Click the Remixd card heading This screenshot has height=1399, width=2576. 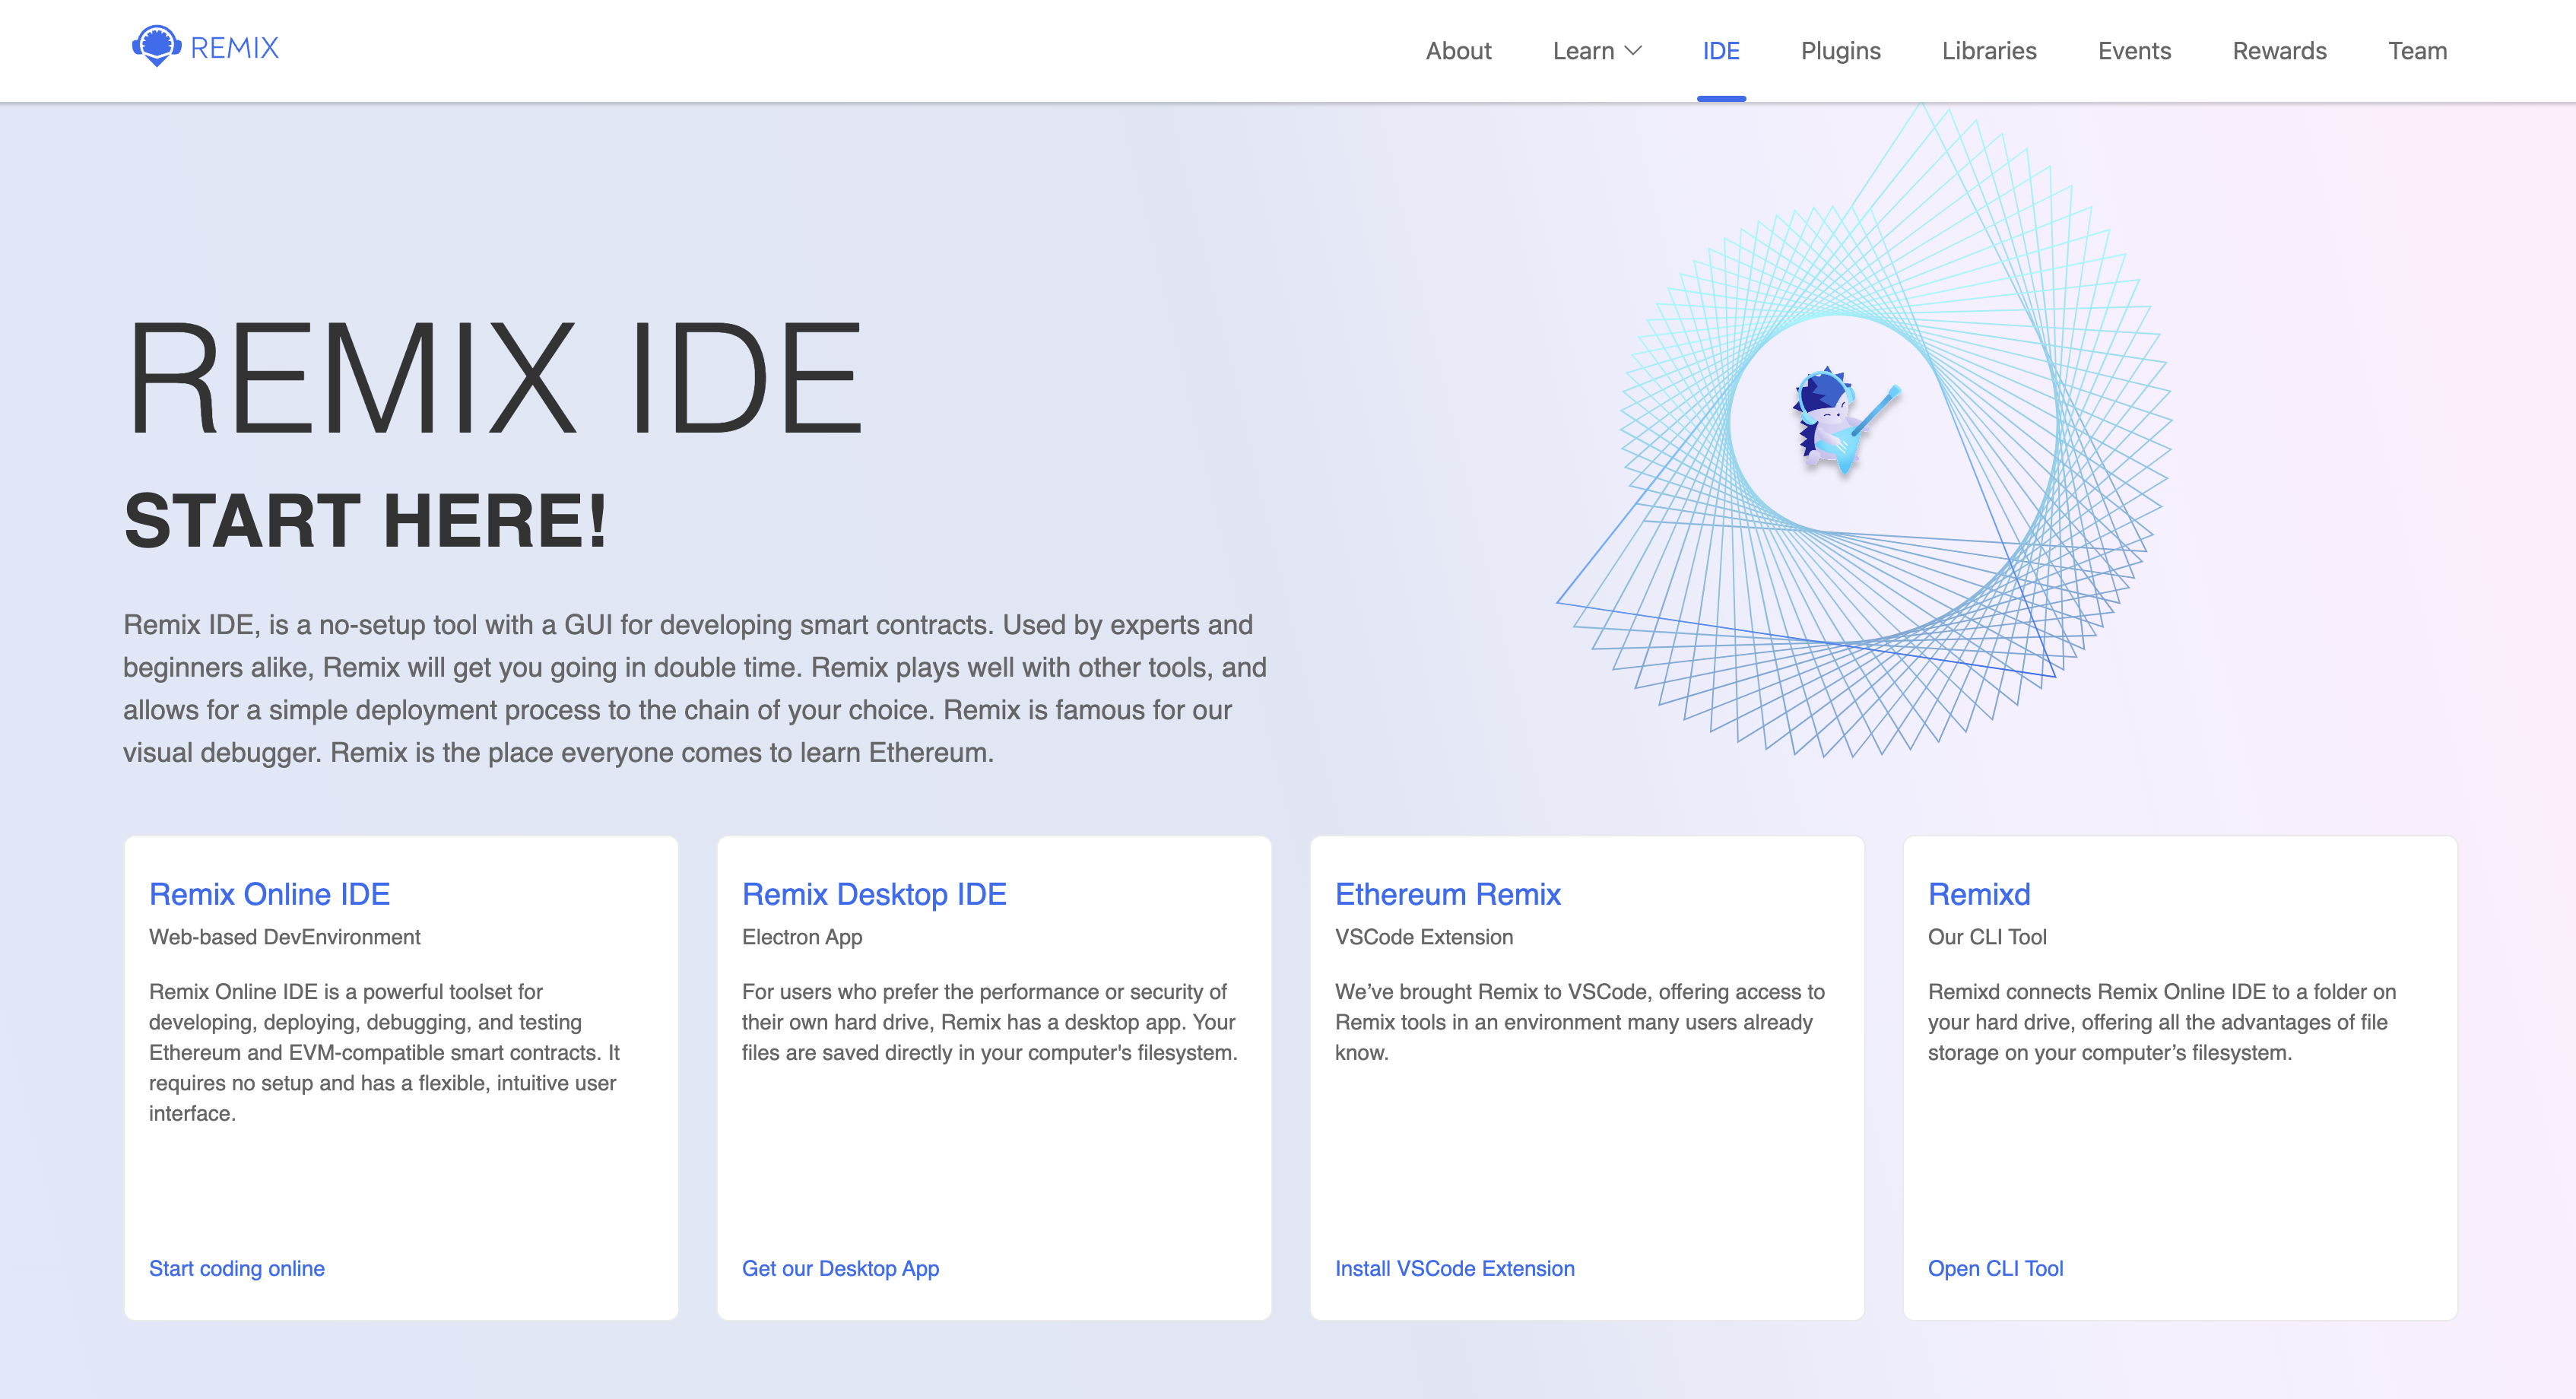(1978, 894)
